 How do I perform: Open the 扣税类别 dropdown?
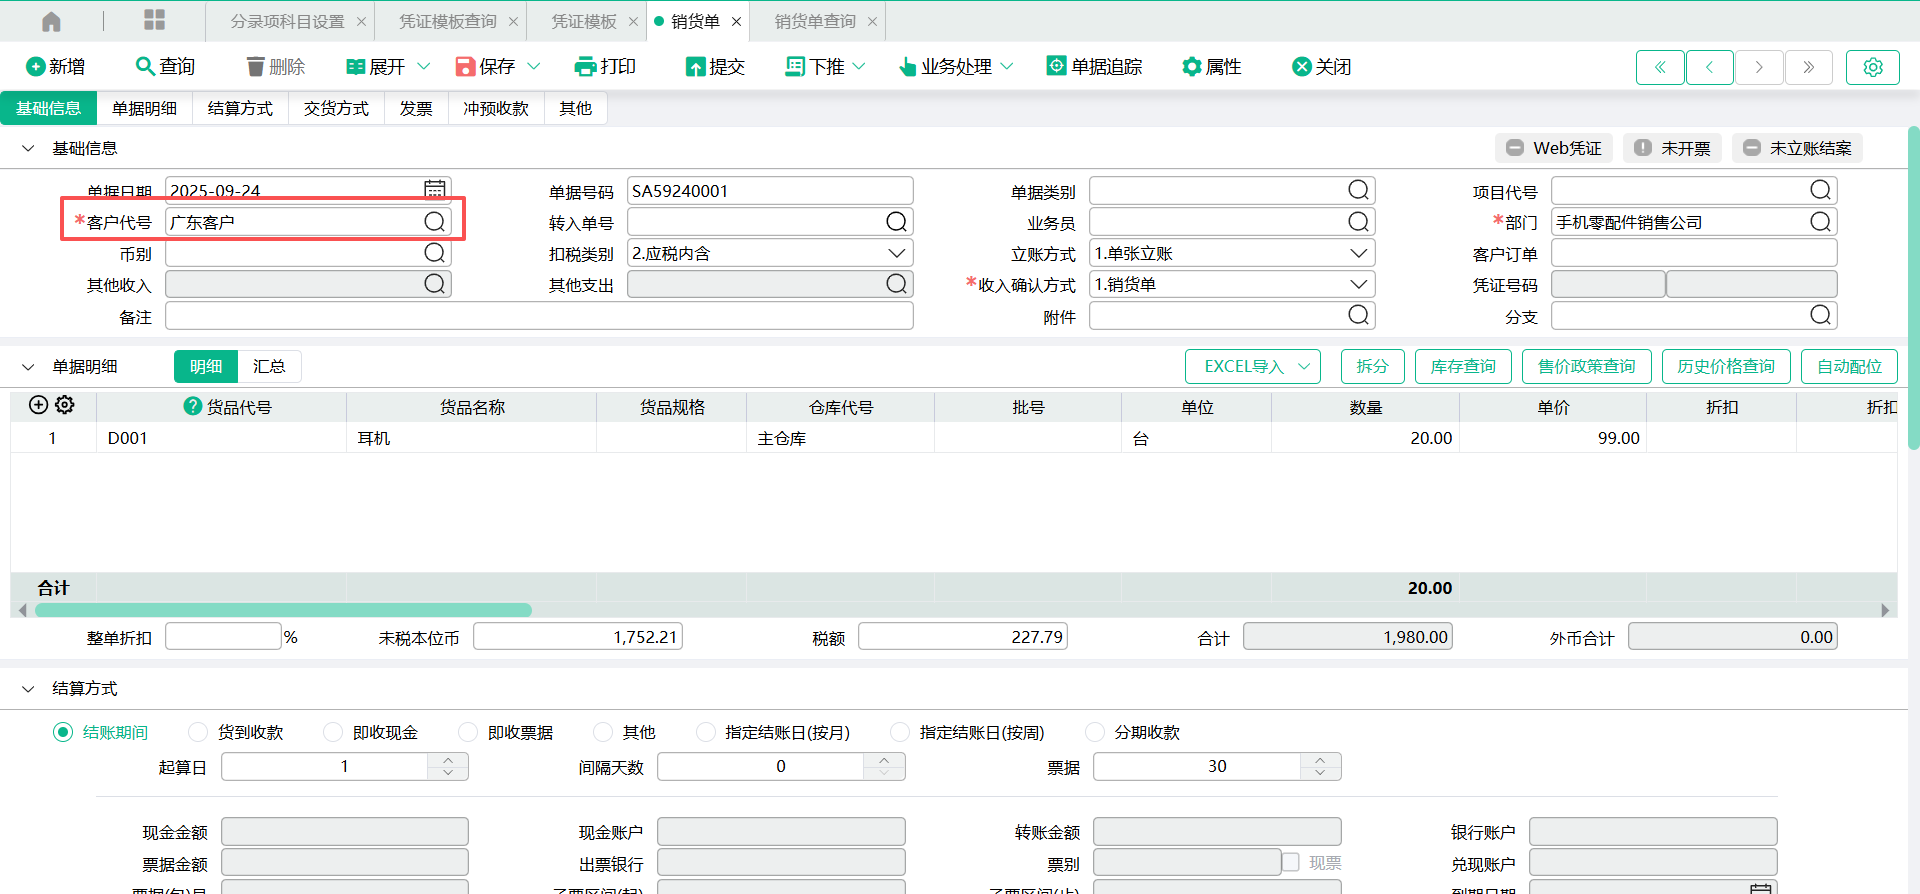click(897, 253)
